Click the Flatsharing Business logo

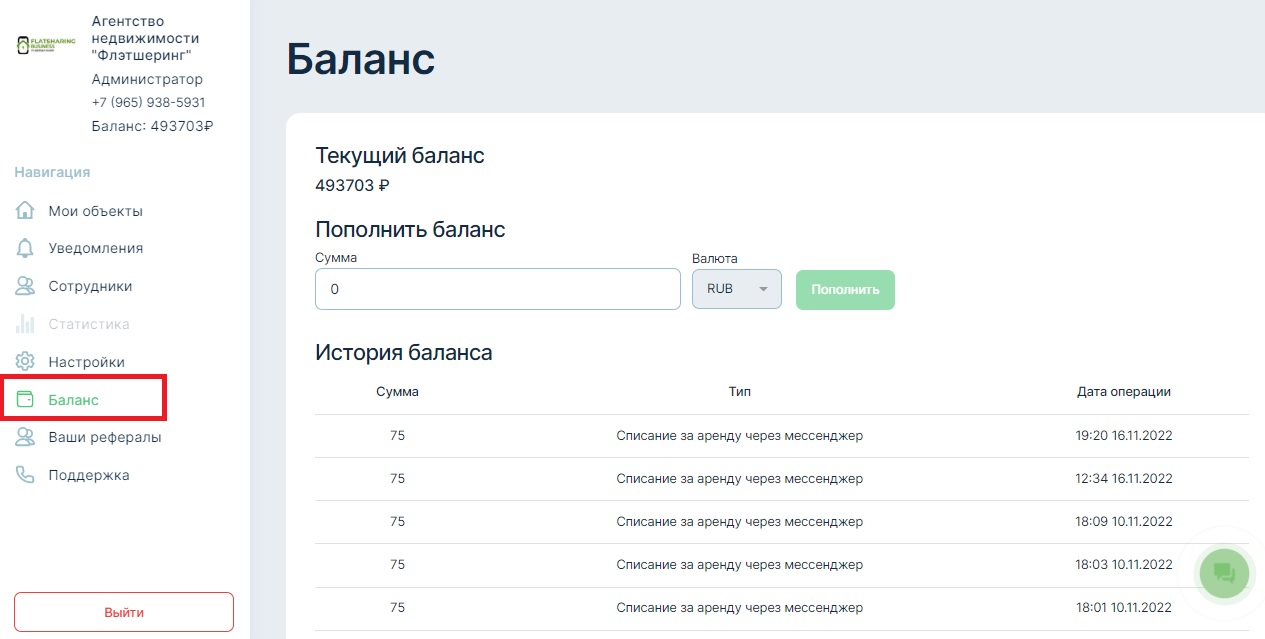point(46,45)
